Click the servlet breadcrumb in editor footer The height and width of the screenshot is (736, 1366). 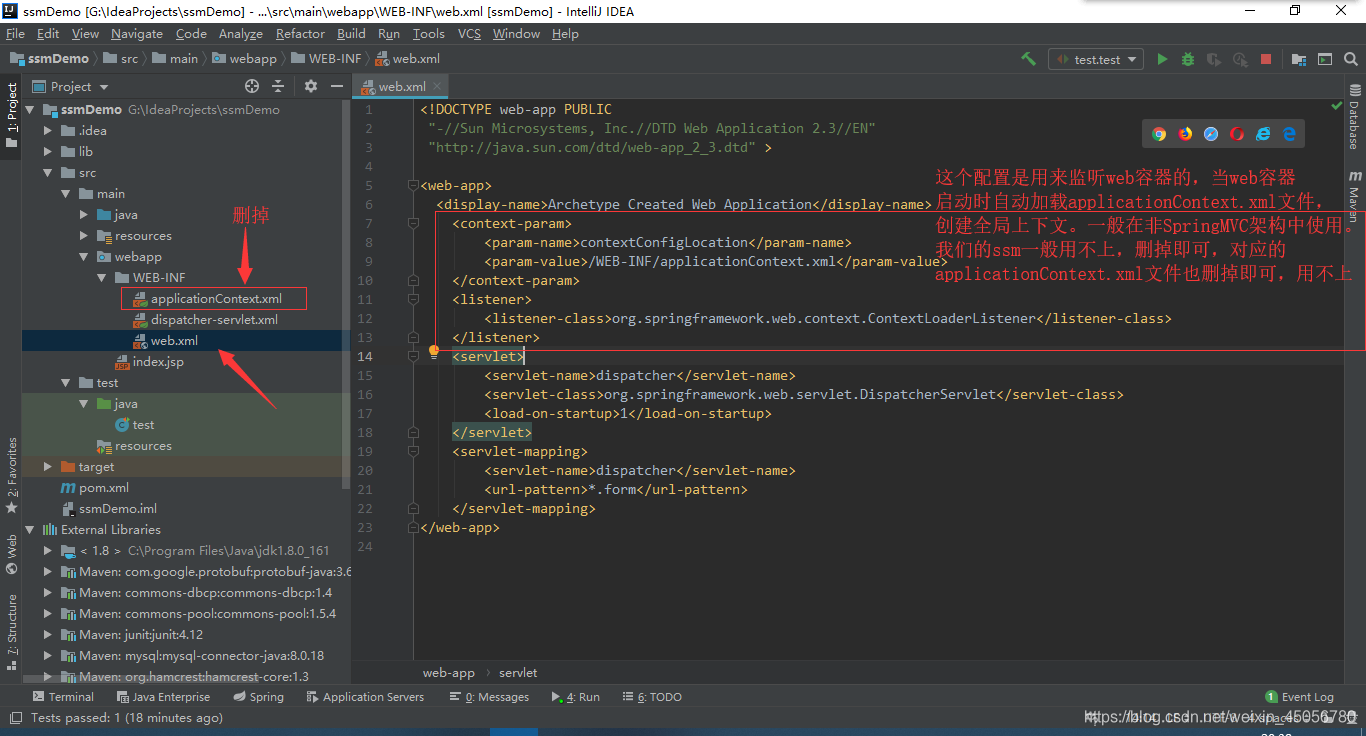tap(518, 673)
